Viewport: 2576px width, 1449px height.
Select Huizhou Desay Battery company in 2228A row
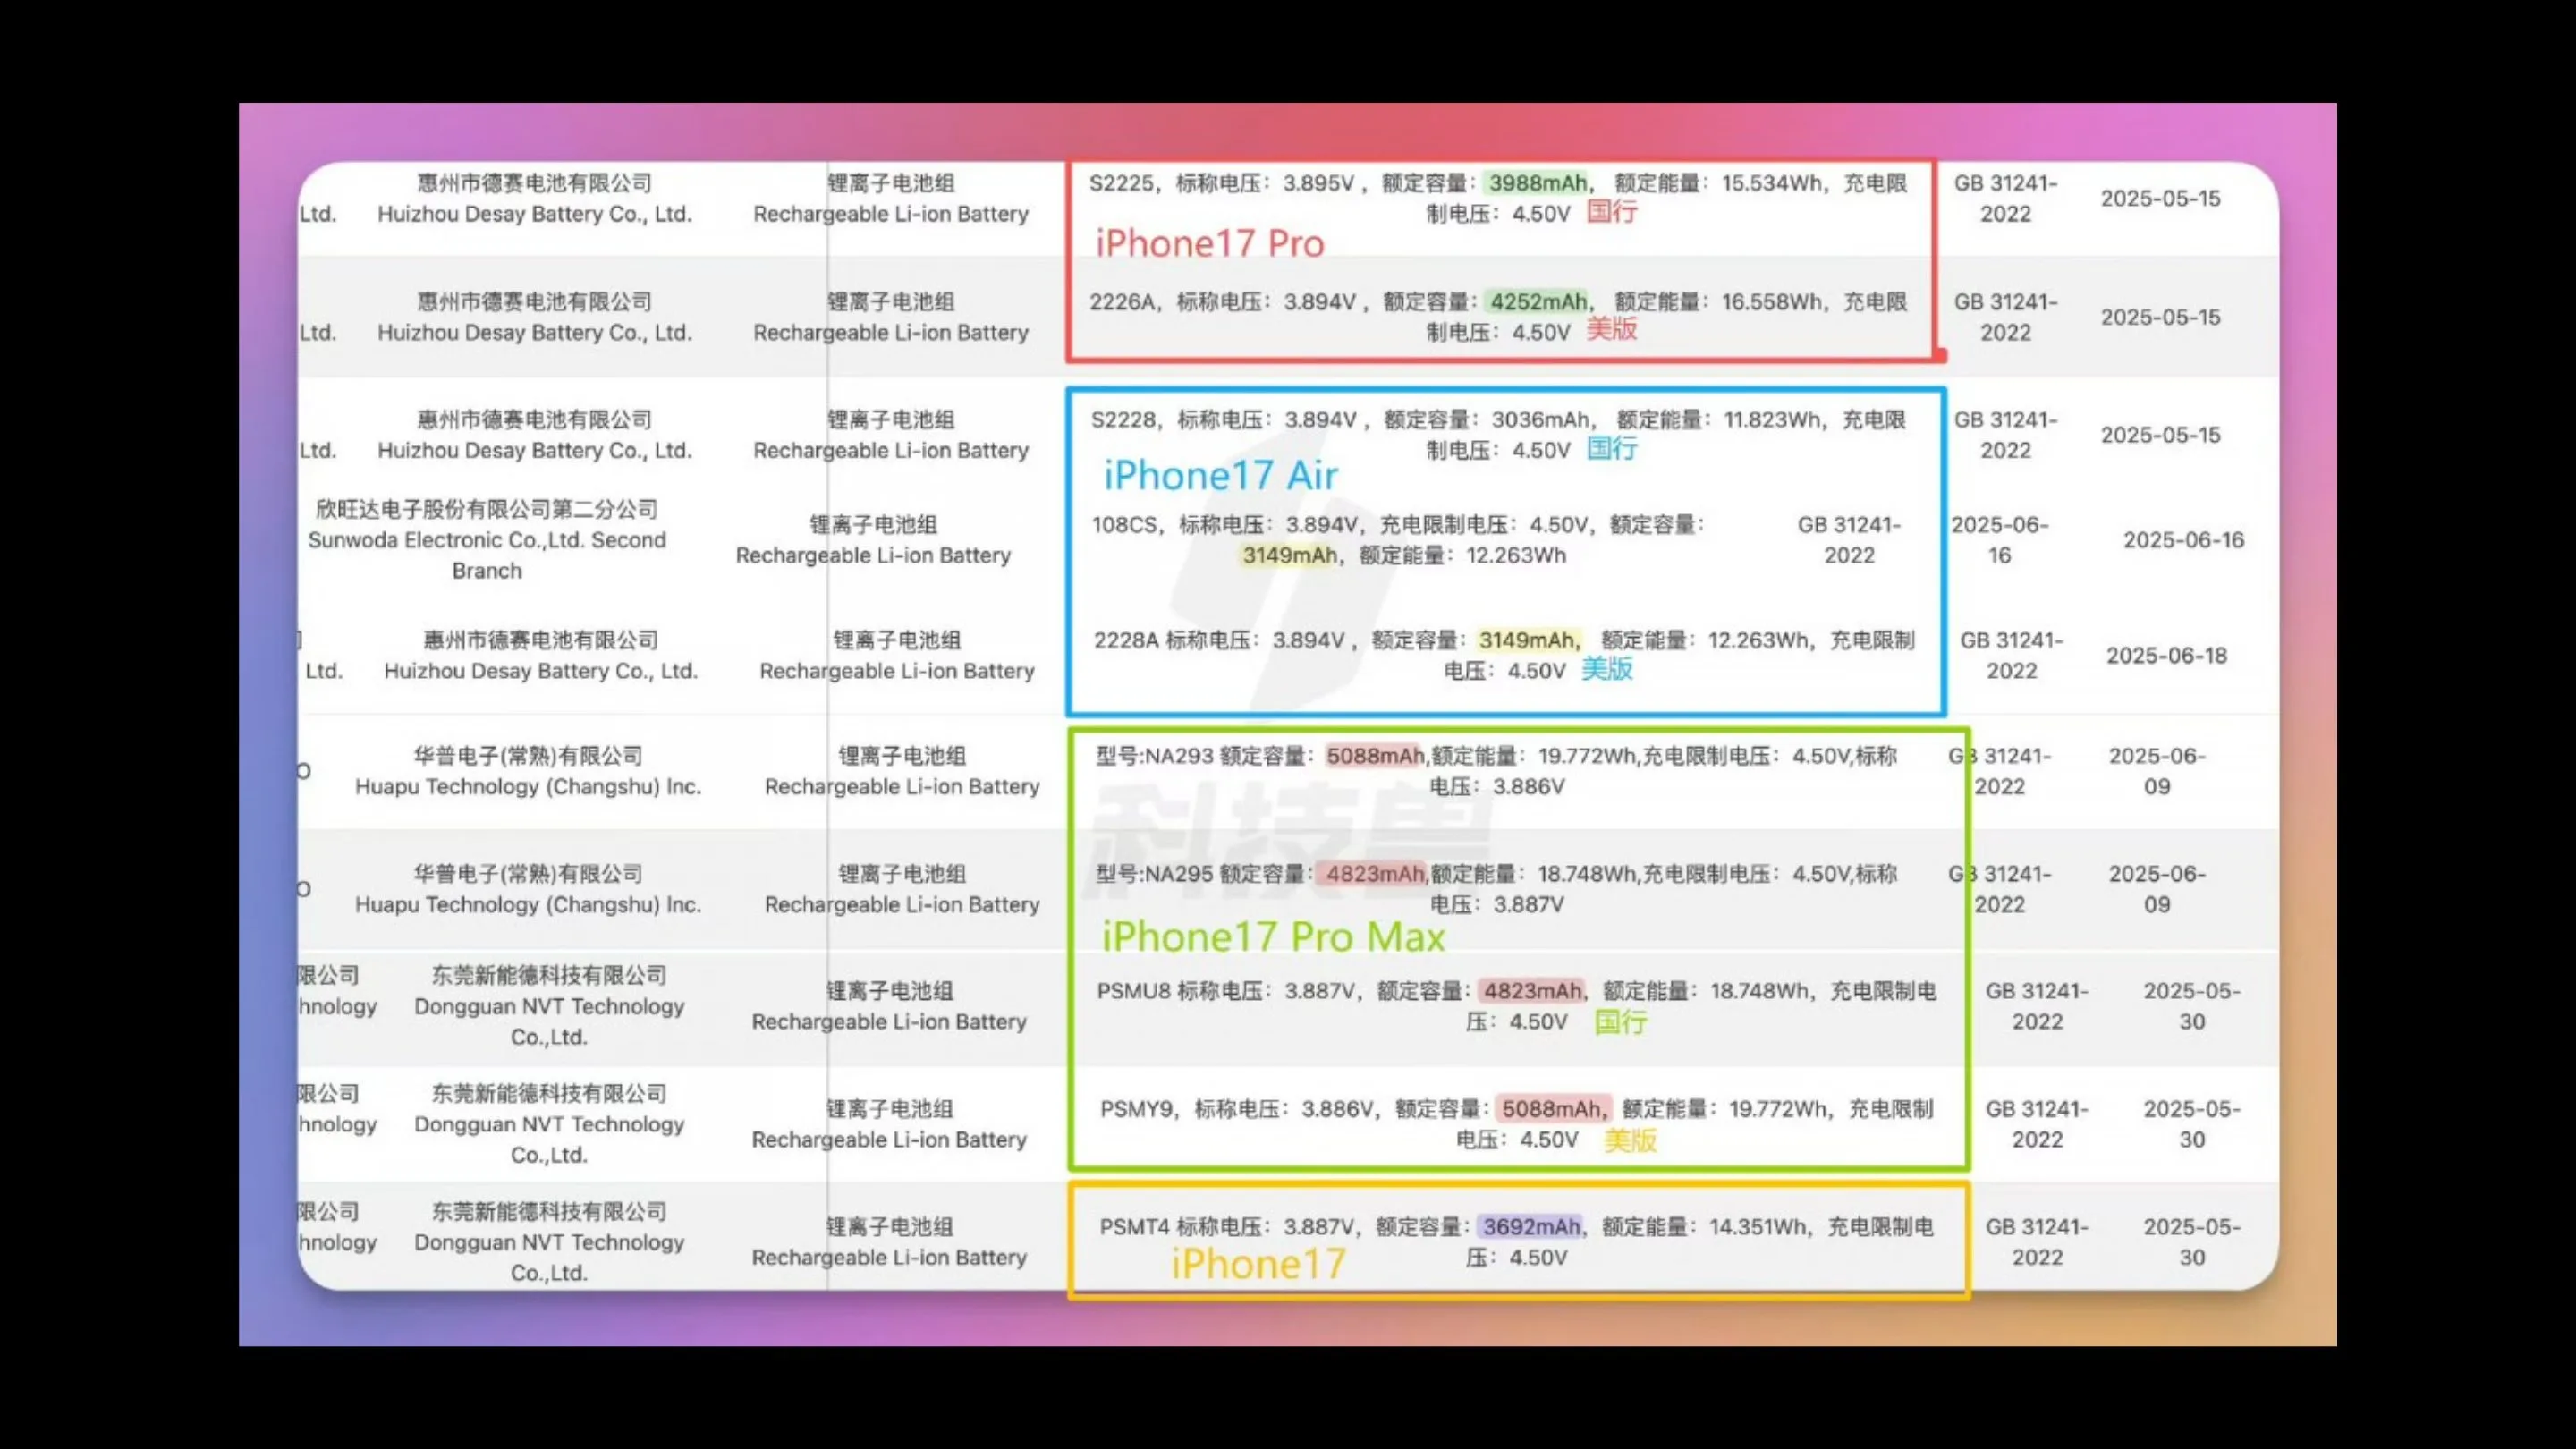(x=541, y=655)
